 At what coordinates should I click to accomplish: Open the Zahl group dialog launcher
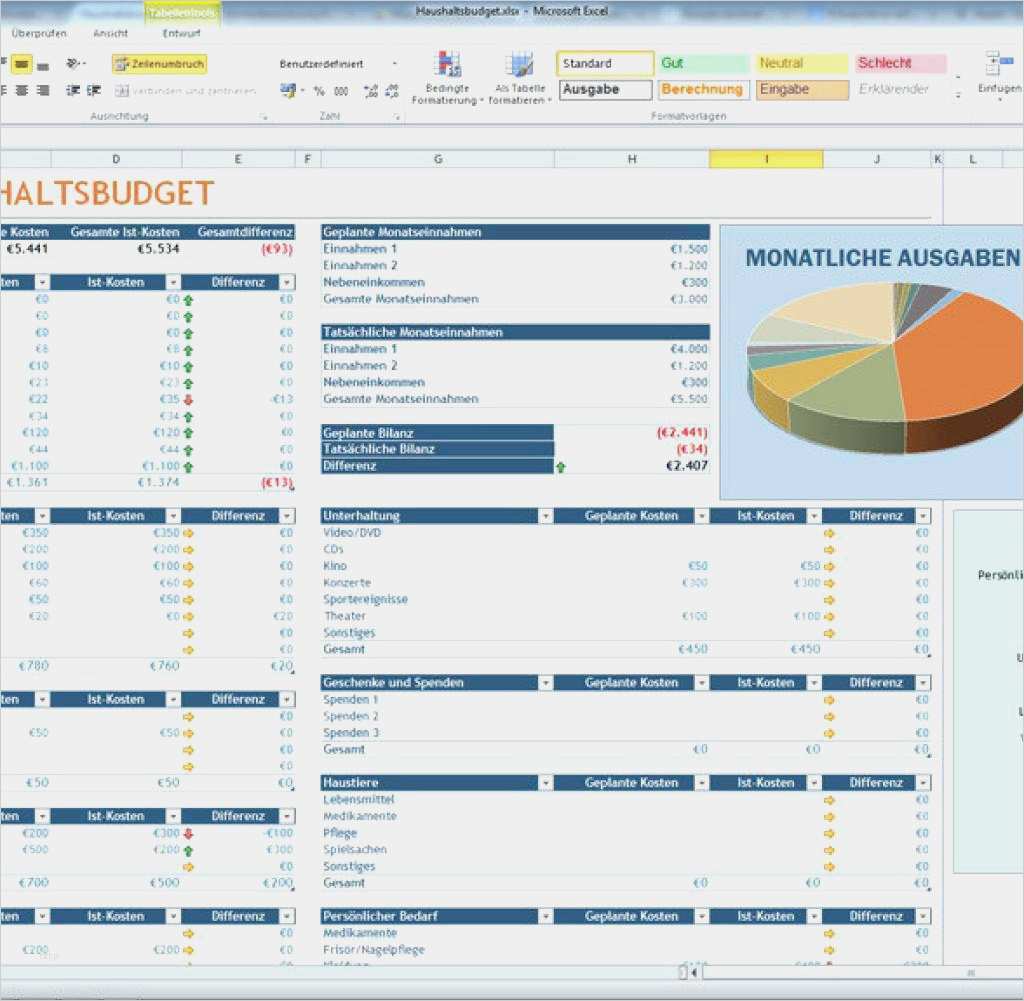pyautogui.click(x=397, y=116)
